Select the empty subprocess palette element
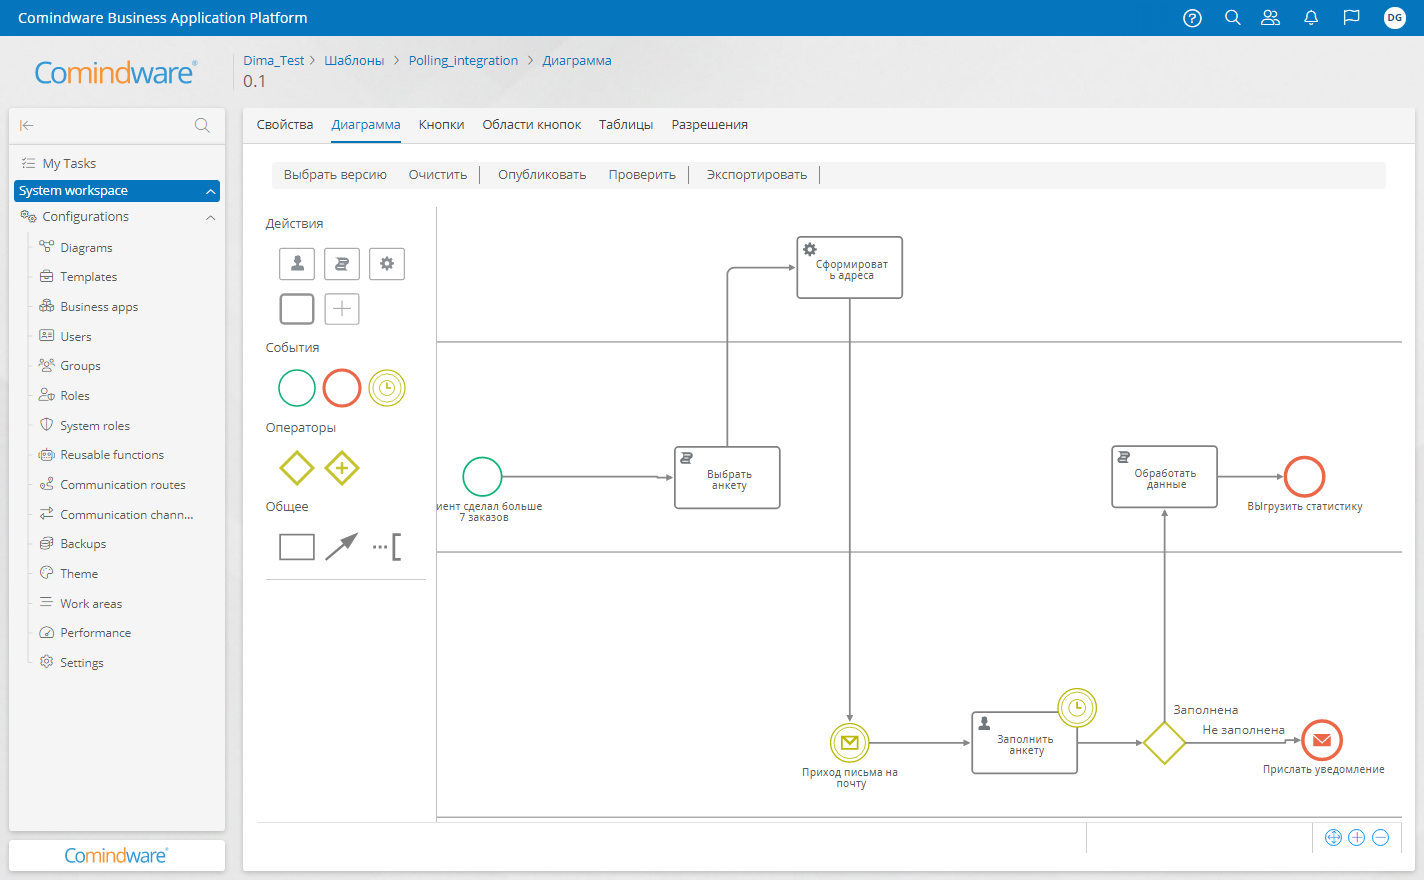The image size is (1424, 880). tap(297, 309)
